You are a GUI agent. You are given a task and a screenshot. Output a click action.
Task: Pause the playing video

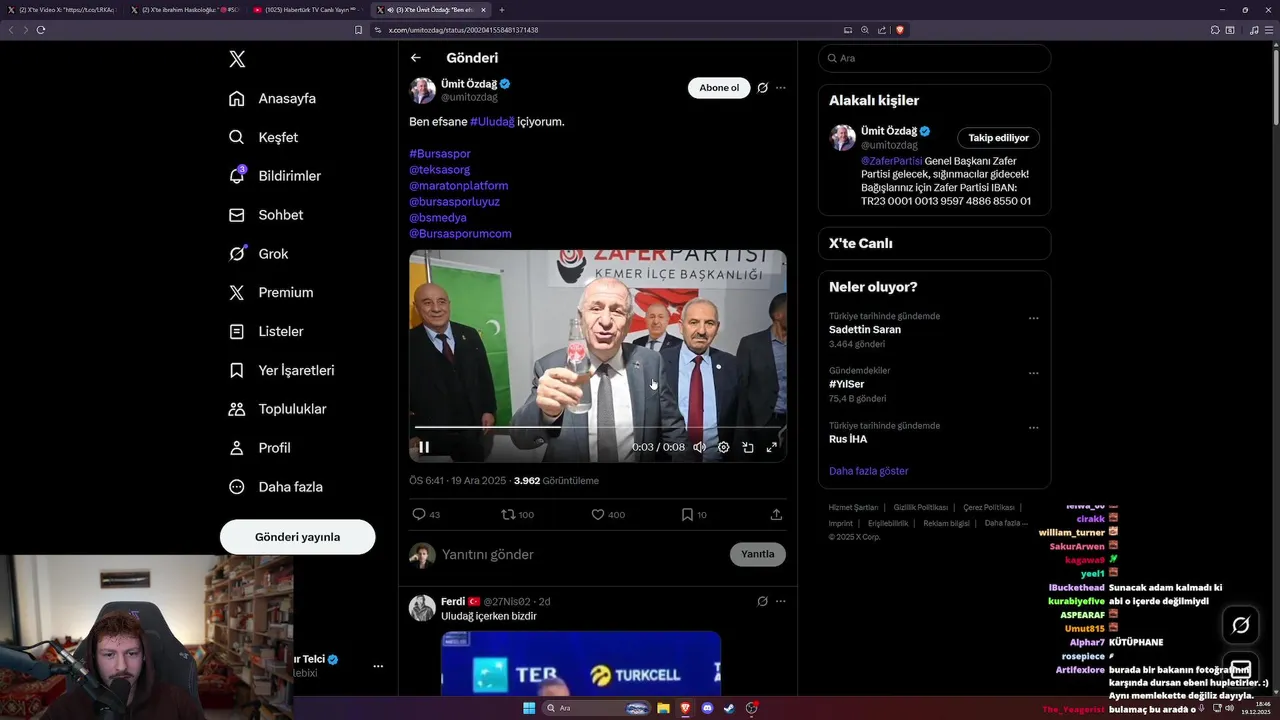(x=424, y=447)
